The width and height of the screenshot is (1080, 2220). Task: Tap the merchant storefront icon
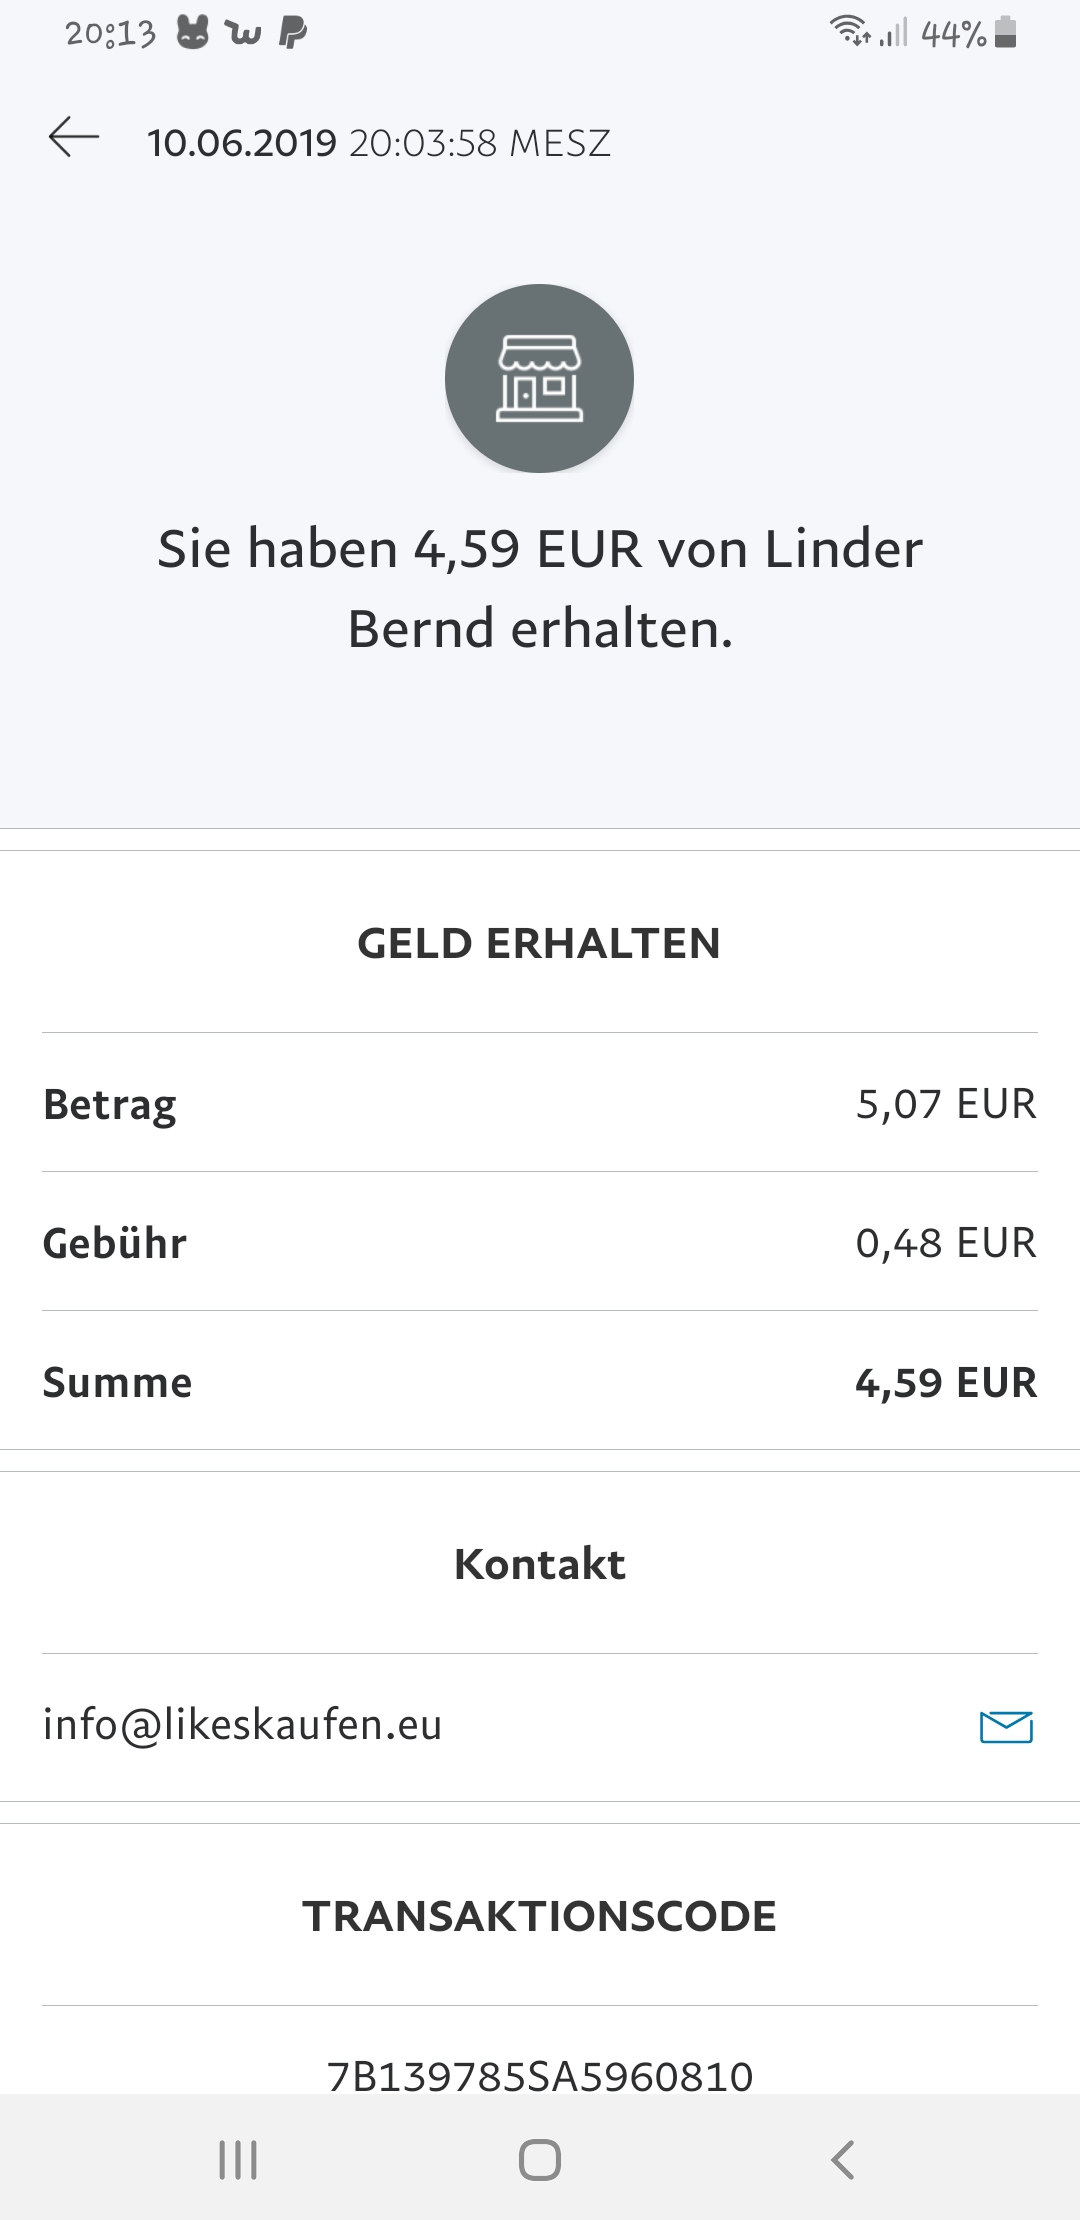tap(539, 379)
